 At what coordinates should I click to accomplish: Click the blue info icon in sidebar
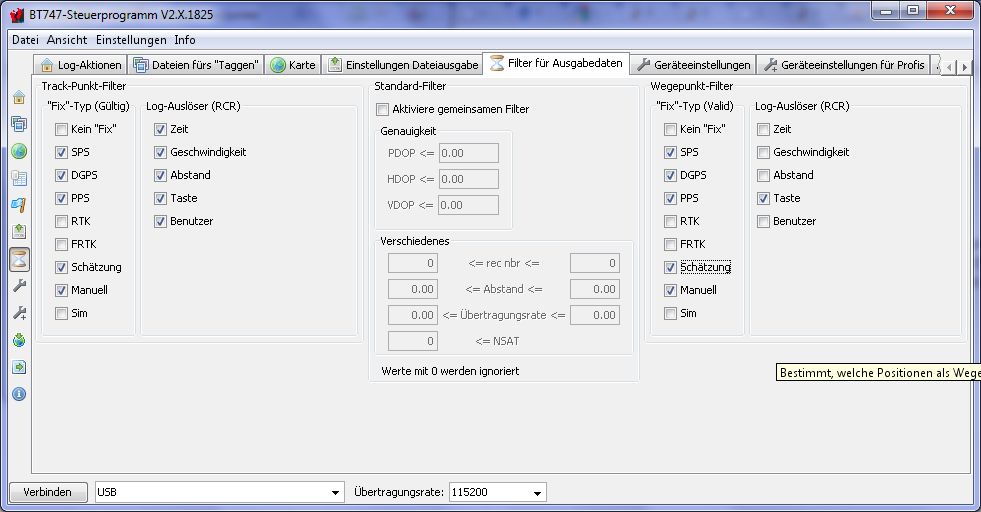coord(19,394)
